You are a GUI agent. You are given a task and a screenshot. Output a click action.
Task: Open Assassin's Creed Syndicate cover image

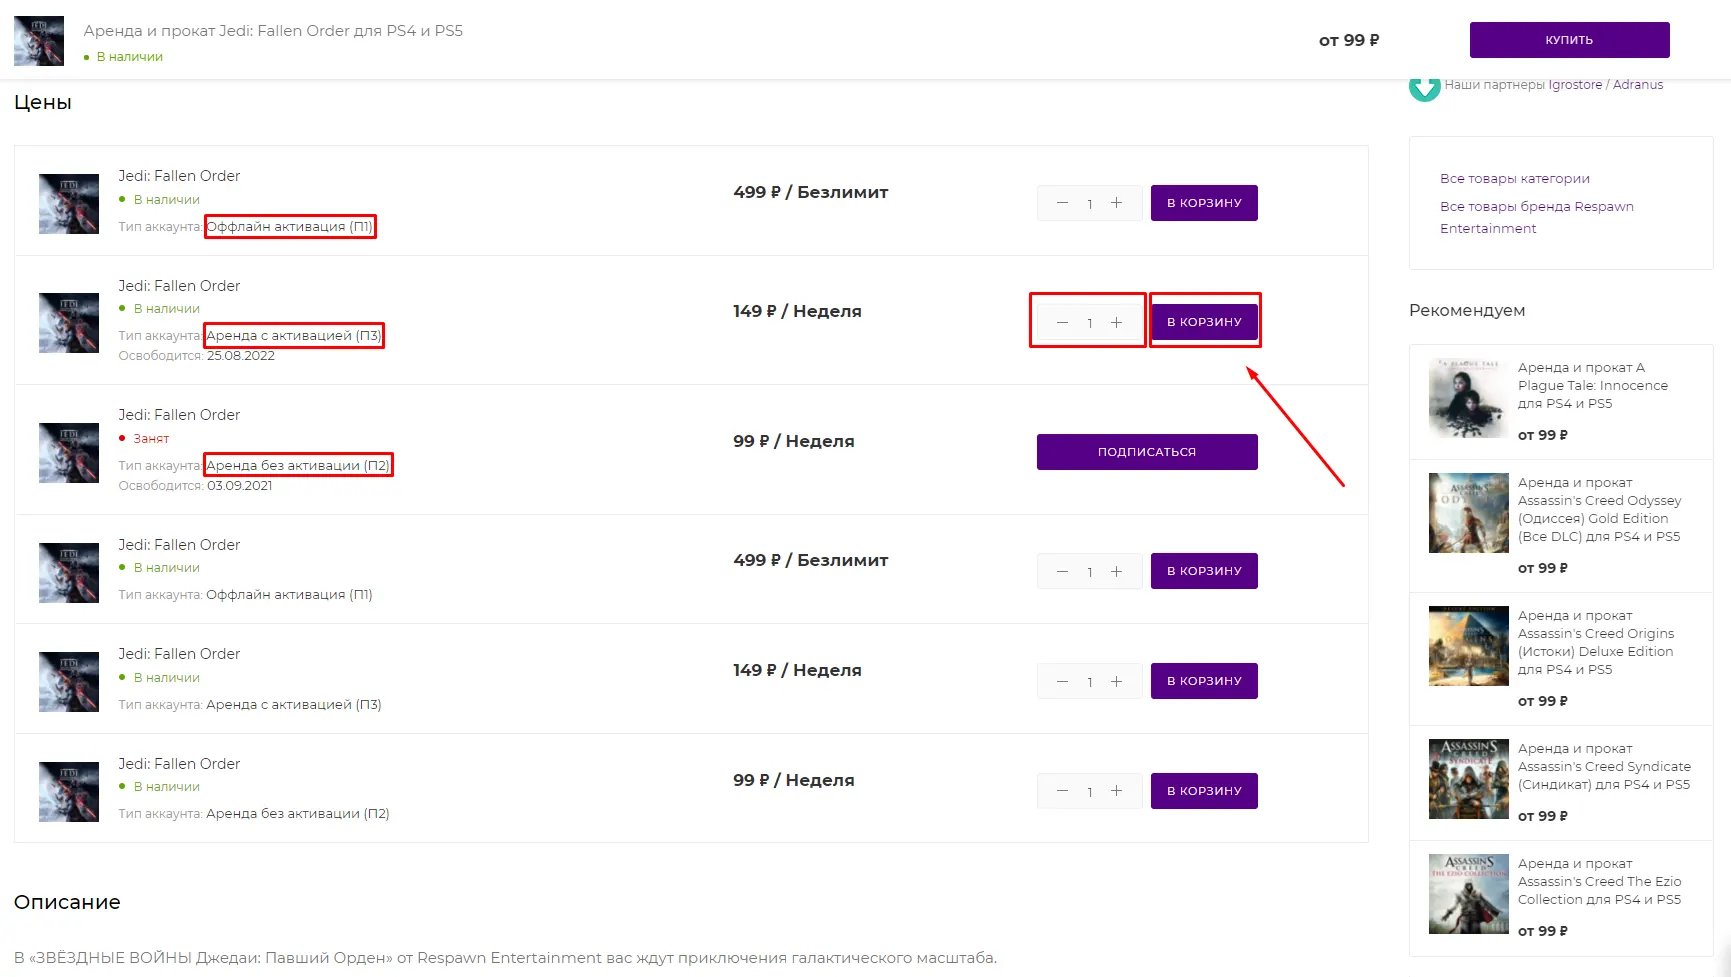[x=1468, y=779]
